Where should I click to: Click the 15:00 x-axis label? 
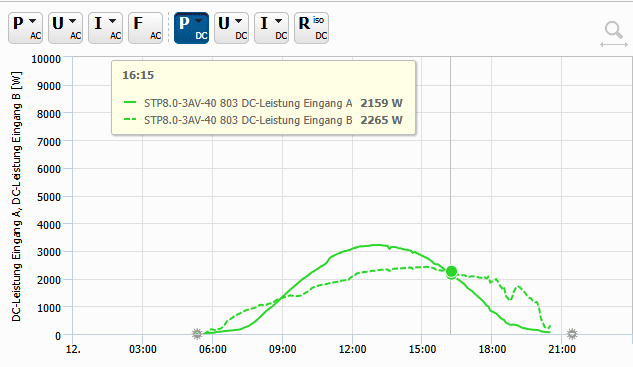pyautogui.click(x=422, y=349)
